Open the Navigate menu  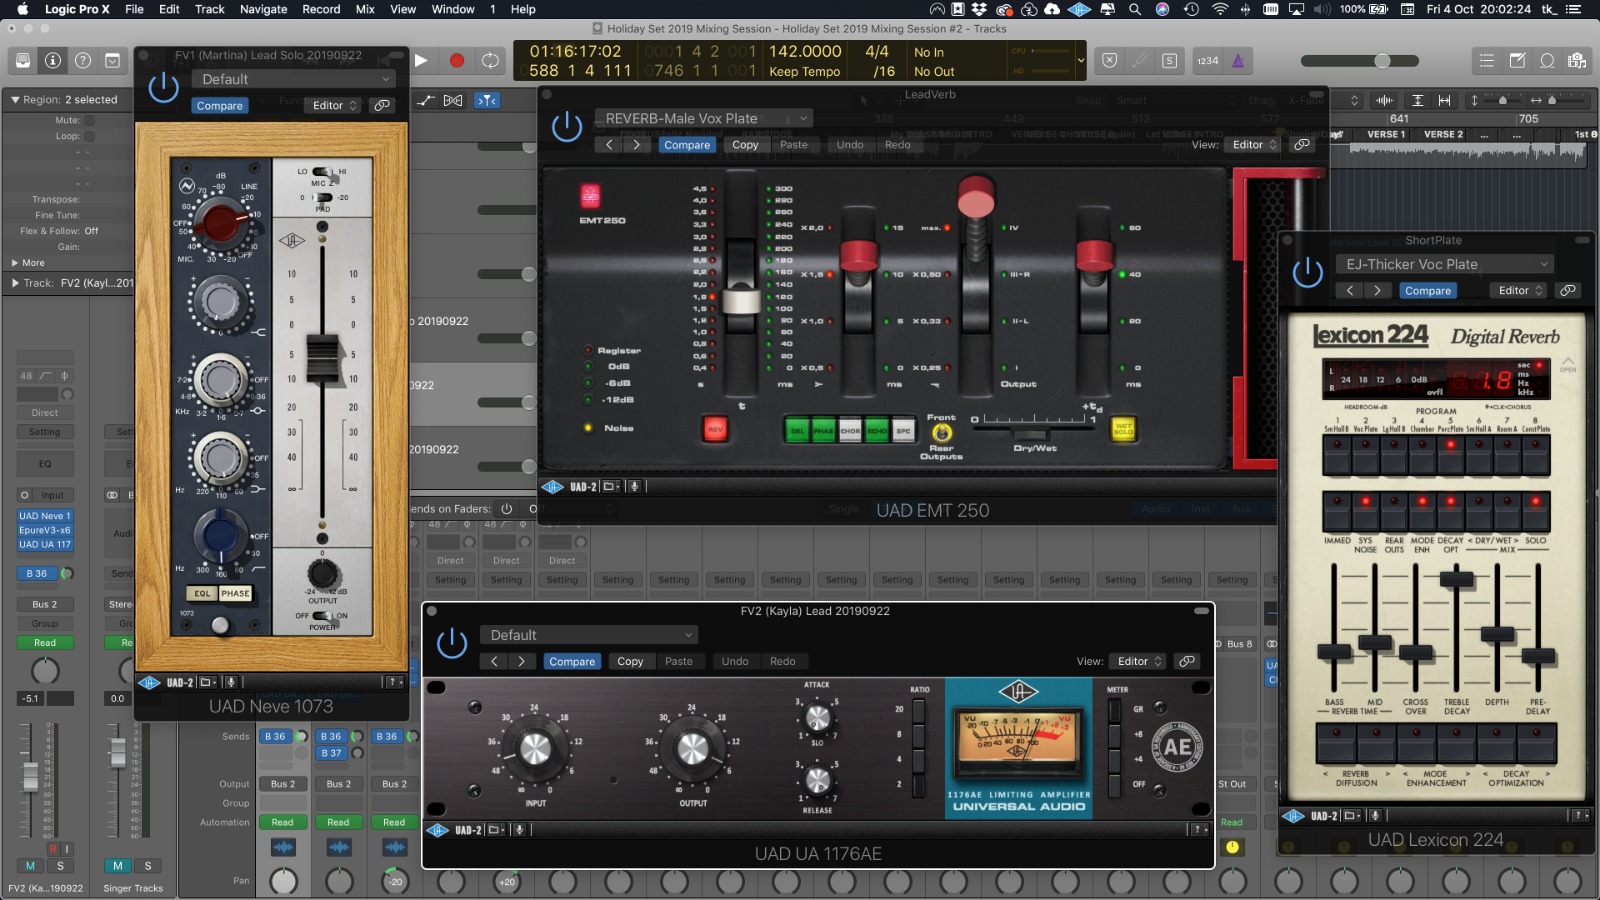[x=263, y=9]
